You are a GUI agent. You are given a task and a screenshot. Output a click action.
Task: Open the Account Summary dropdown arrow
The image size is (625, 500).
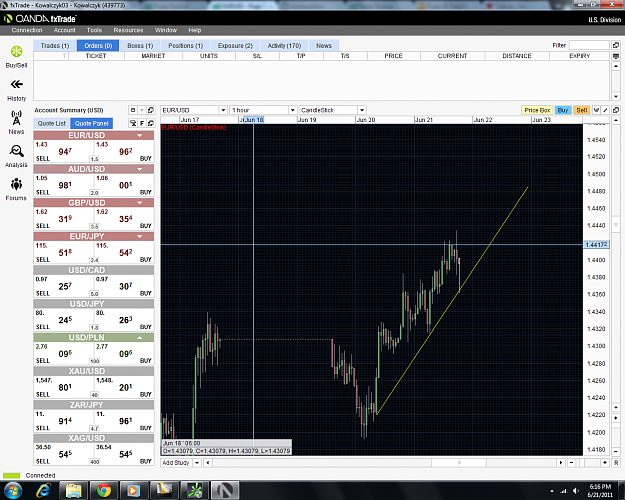point(142,110)
